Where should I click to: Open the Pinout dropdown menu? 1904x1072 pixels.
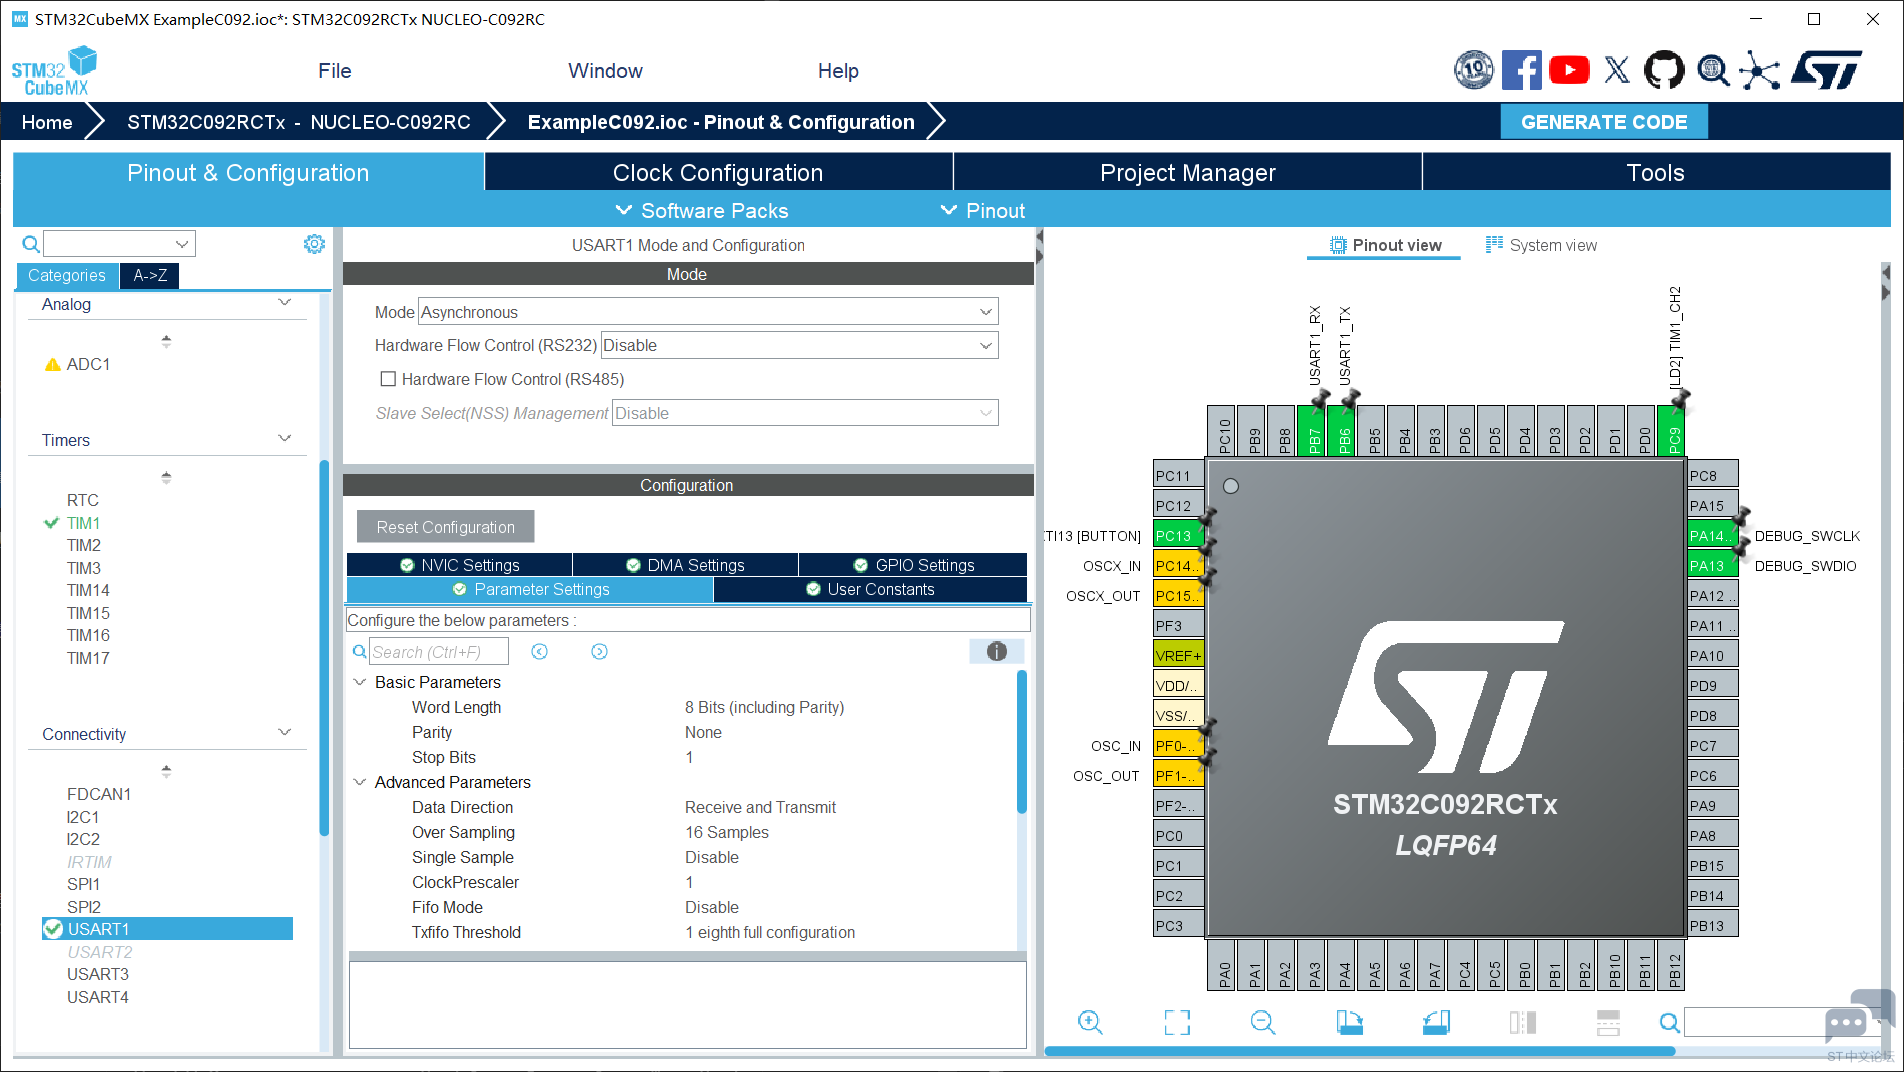coord(983,211)
